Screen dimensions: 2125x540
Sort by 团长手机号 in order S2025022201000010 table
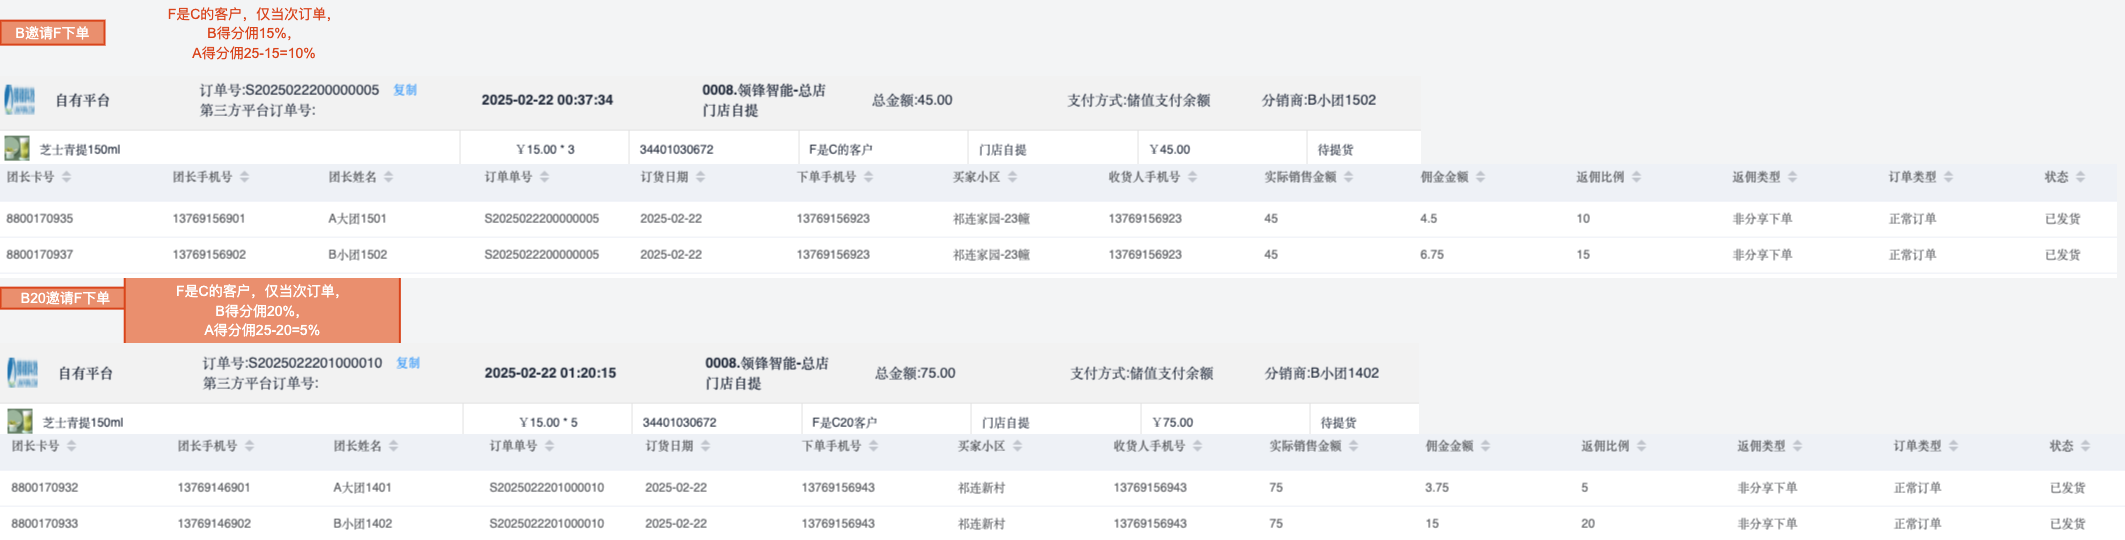tap(250, 446)
